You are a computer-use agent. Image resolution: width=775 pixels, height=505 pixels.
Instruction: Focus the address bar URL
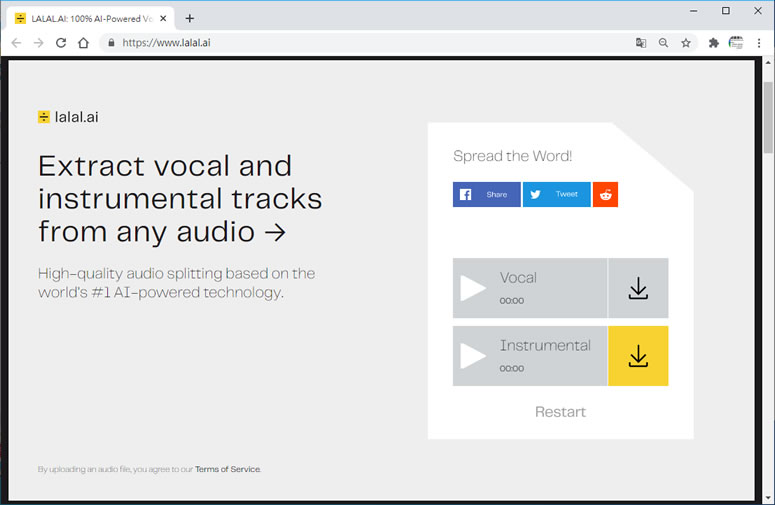tap(167, 43)
